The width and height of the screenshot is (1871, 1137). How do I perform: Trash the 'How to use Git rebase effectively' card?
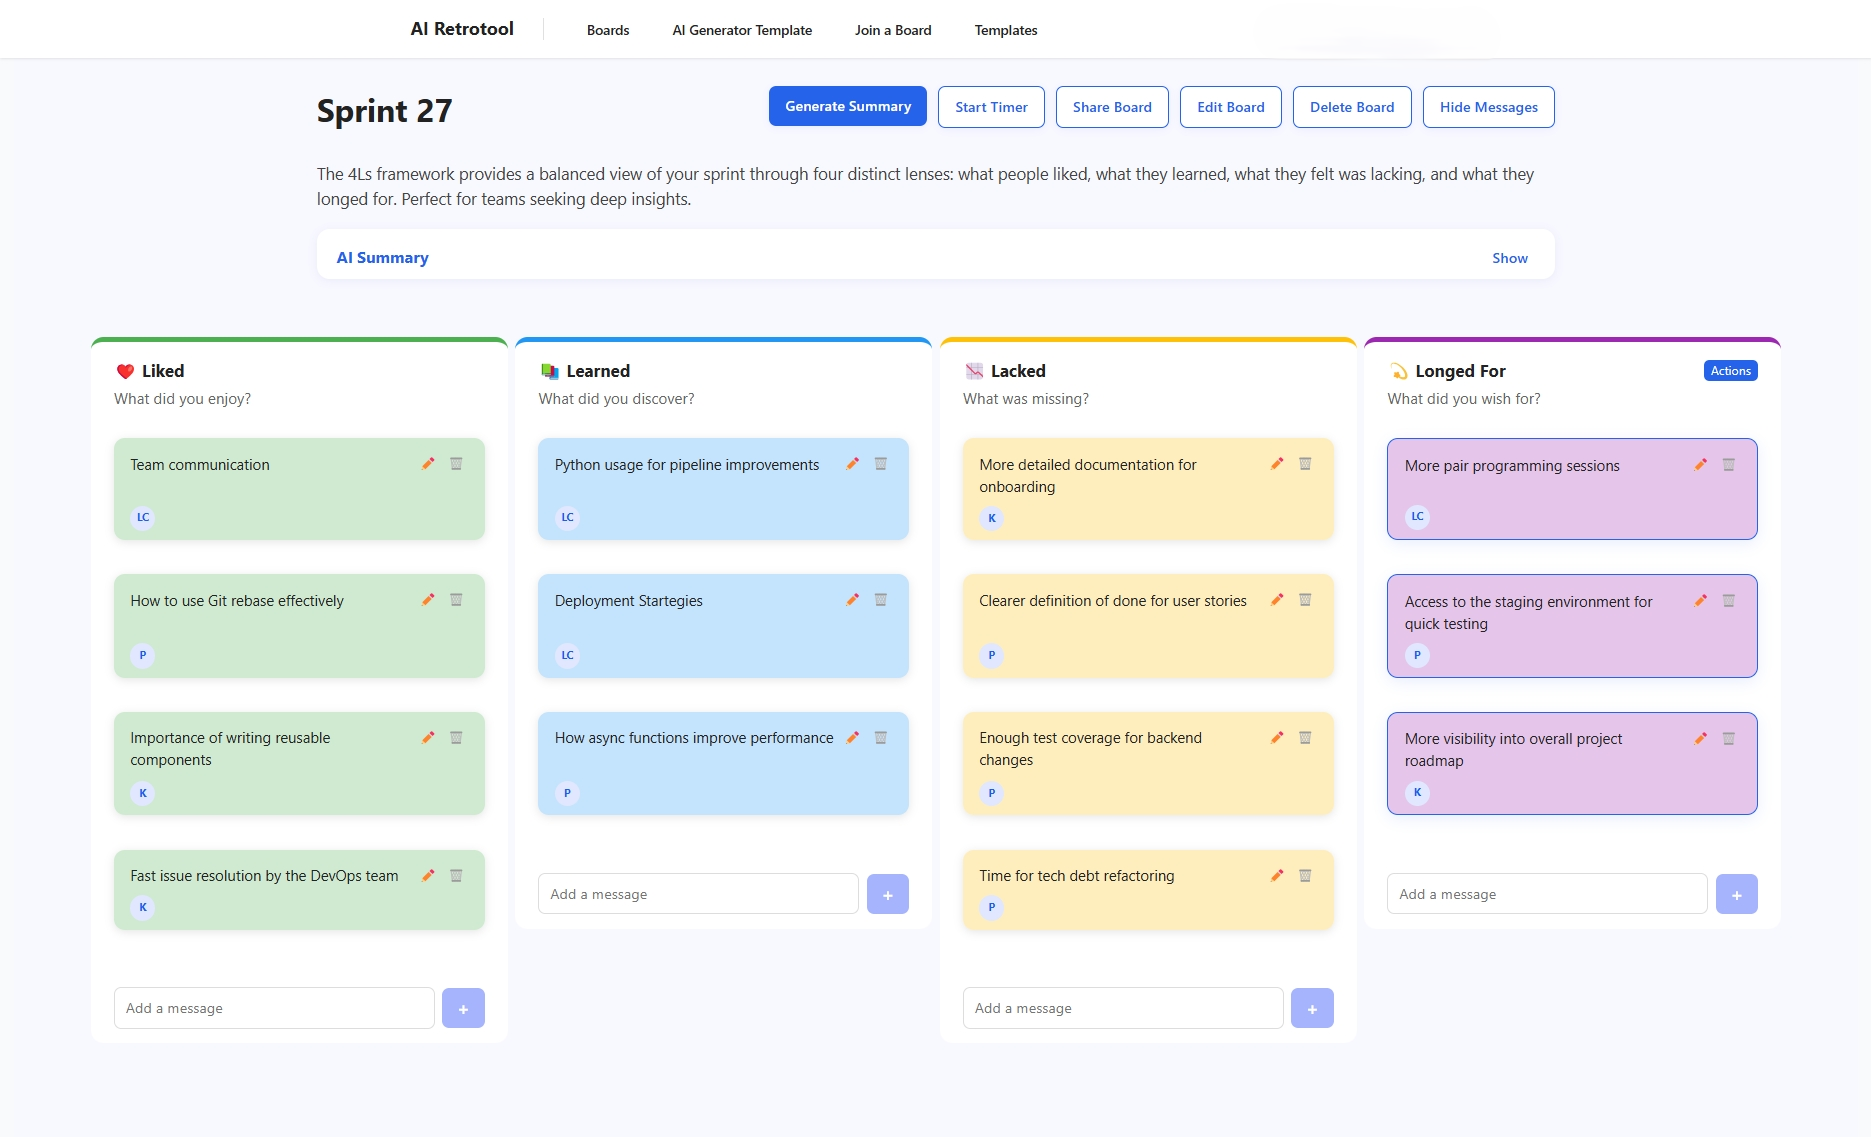456,599
